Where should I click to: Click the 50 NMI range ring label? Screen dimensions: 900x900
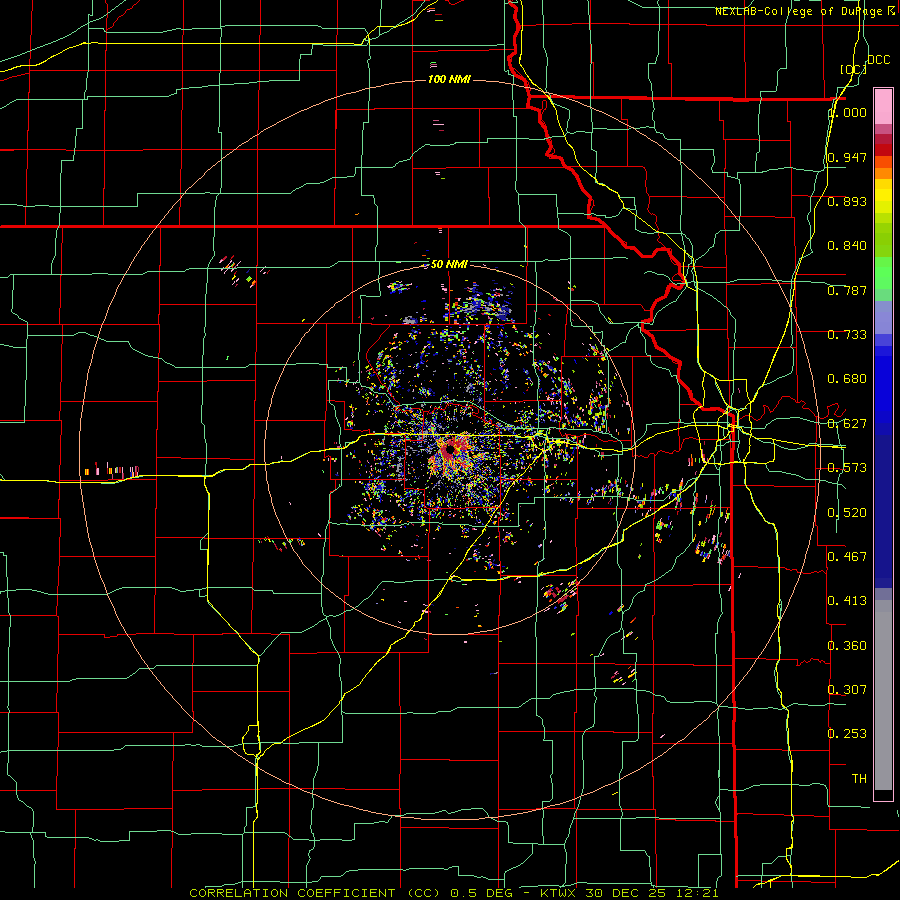[x=449, y=264]
